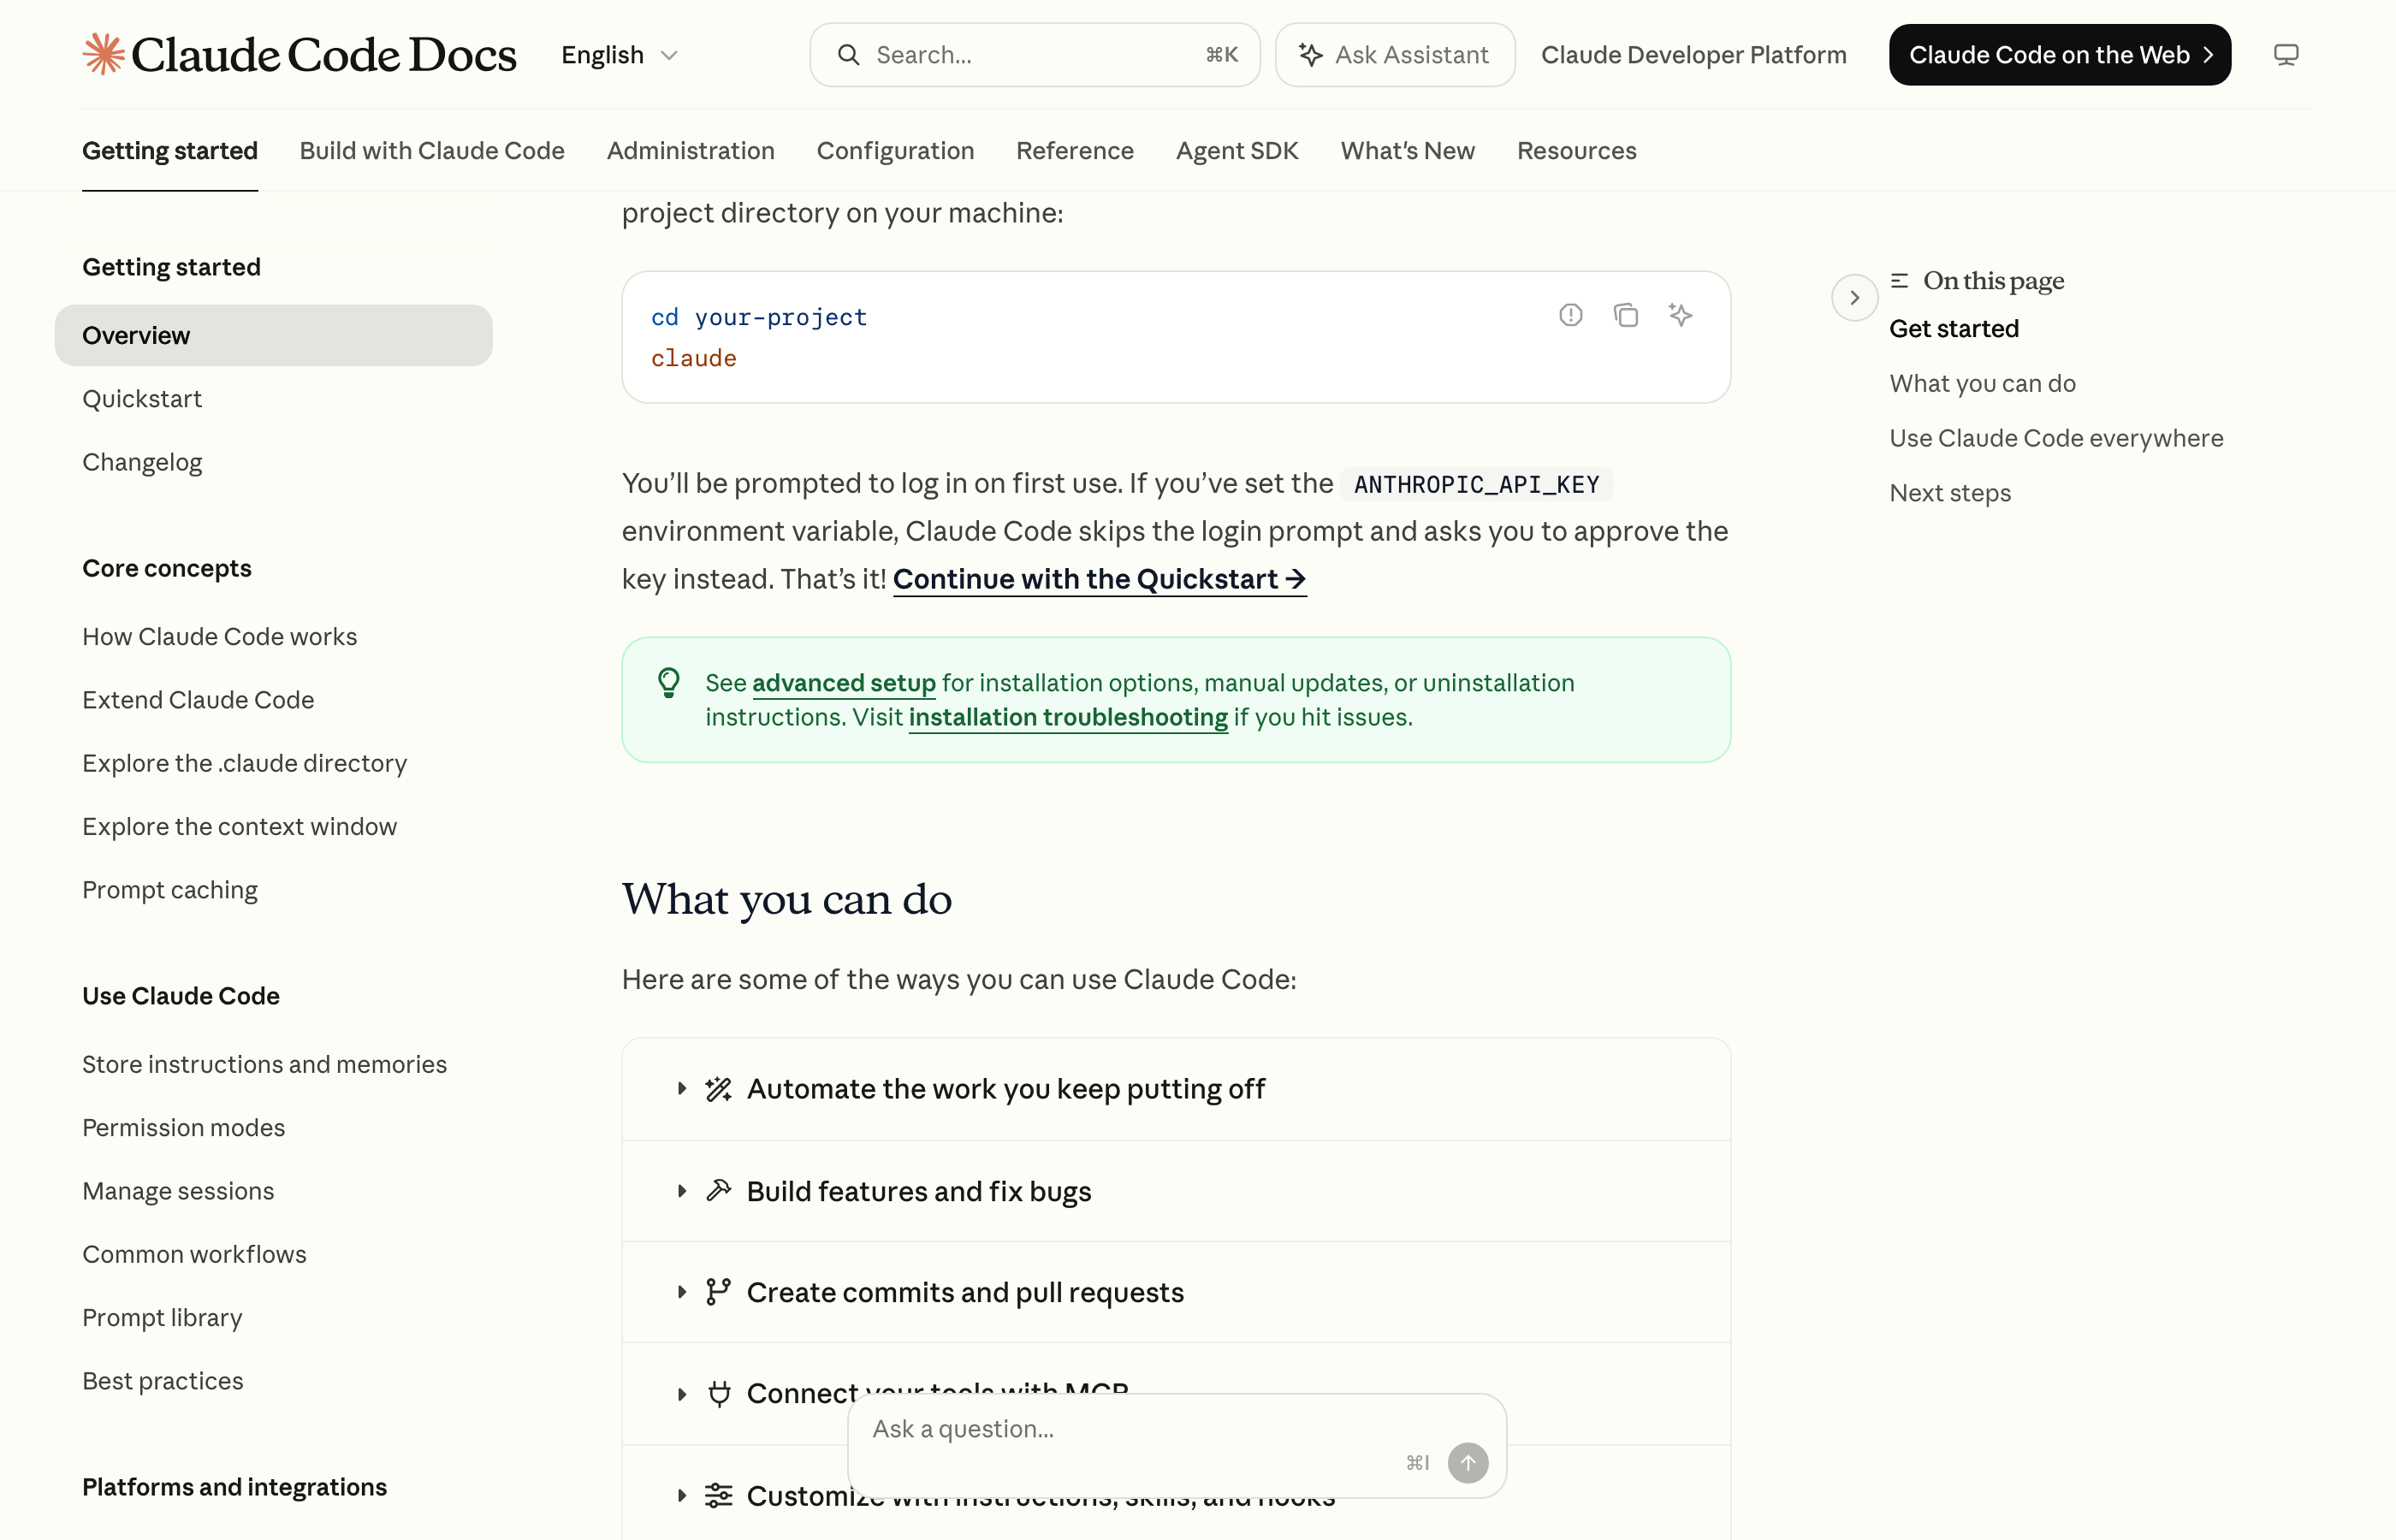Click the plug icon beside Connect
This screenshot has height=1540, width=2396.
point(718,1394)
